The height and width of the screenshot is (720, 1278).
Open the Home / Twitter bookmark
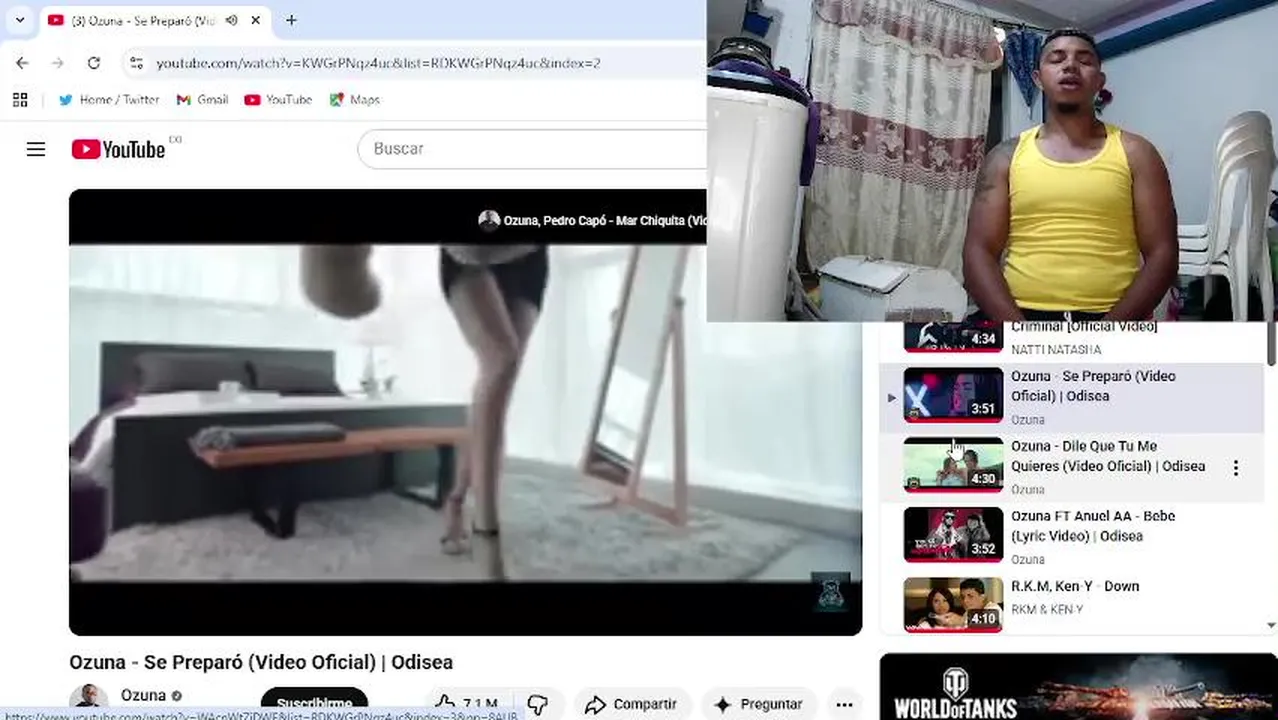[x=109, y=100]
